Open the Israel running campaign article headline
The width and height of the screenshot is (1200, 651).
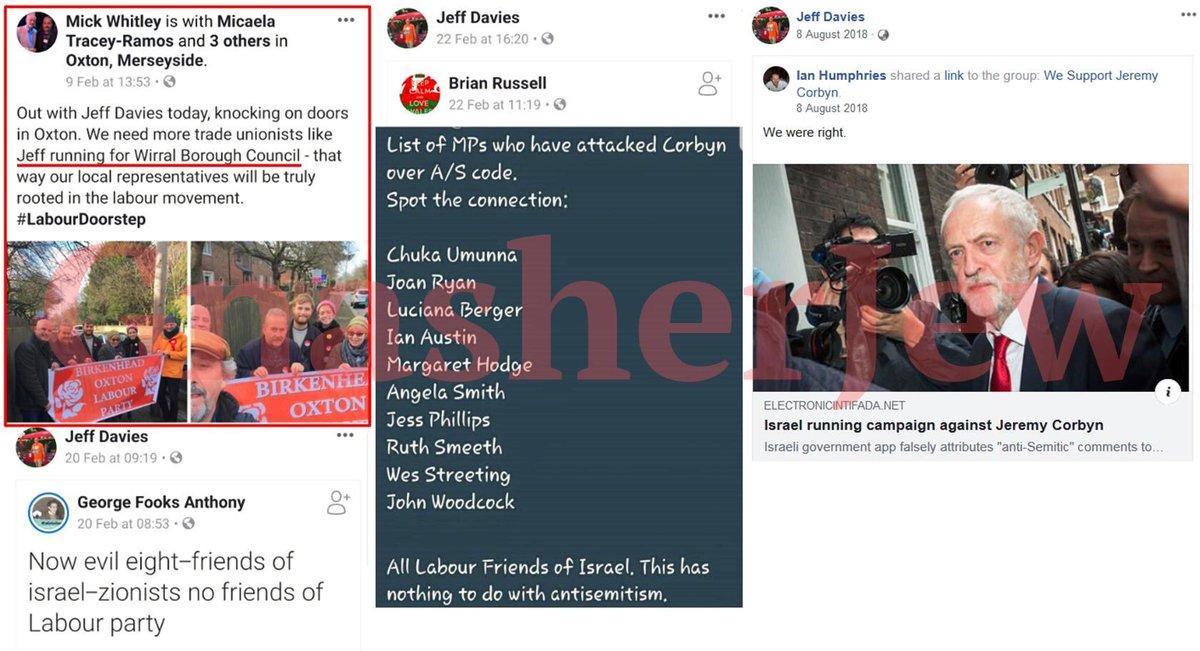coord(934,425)
